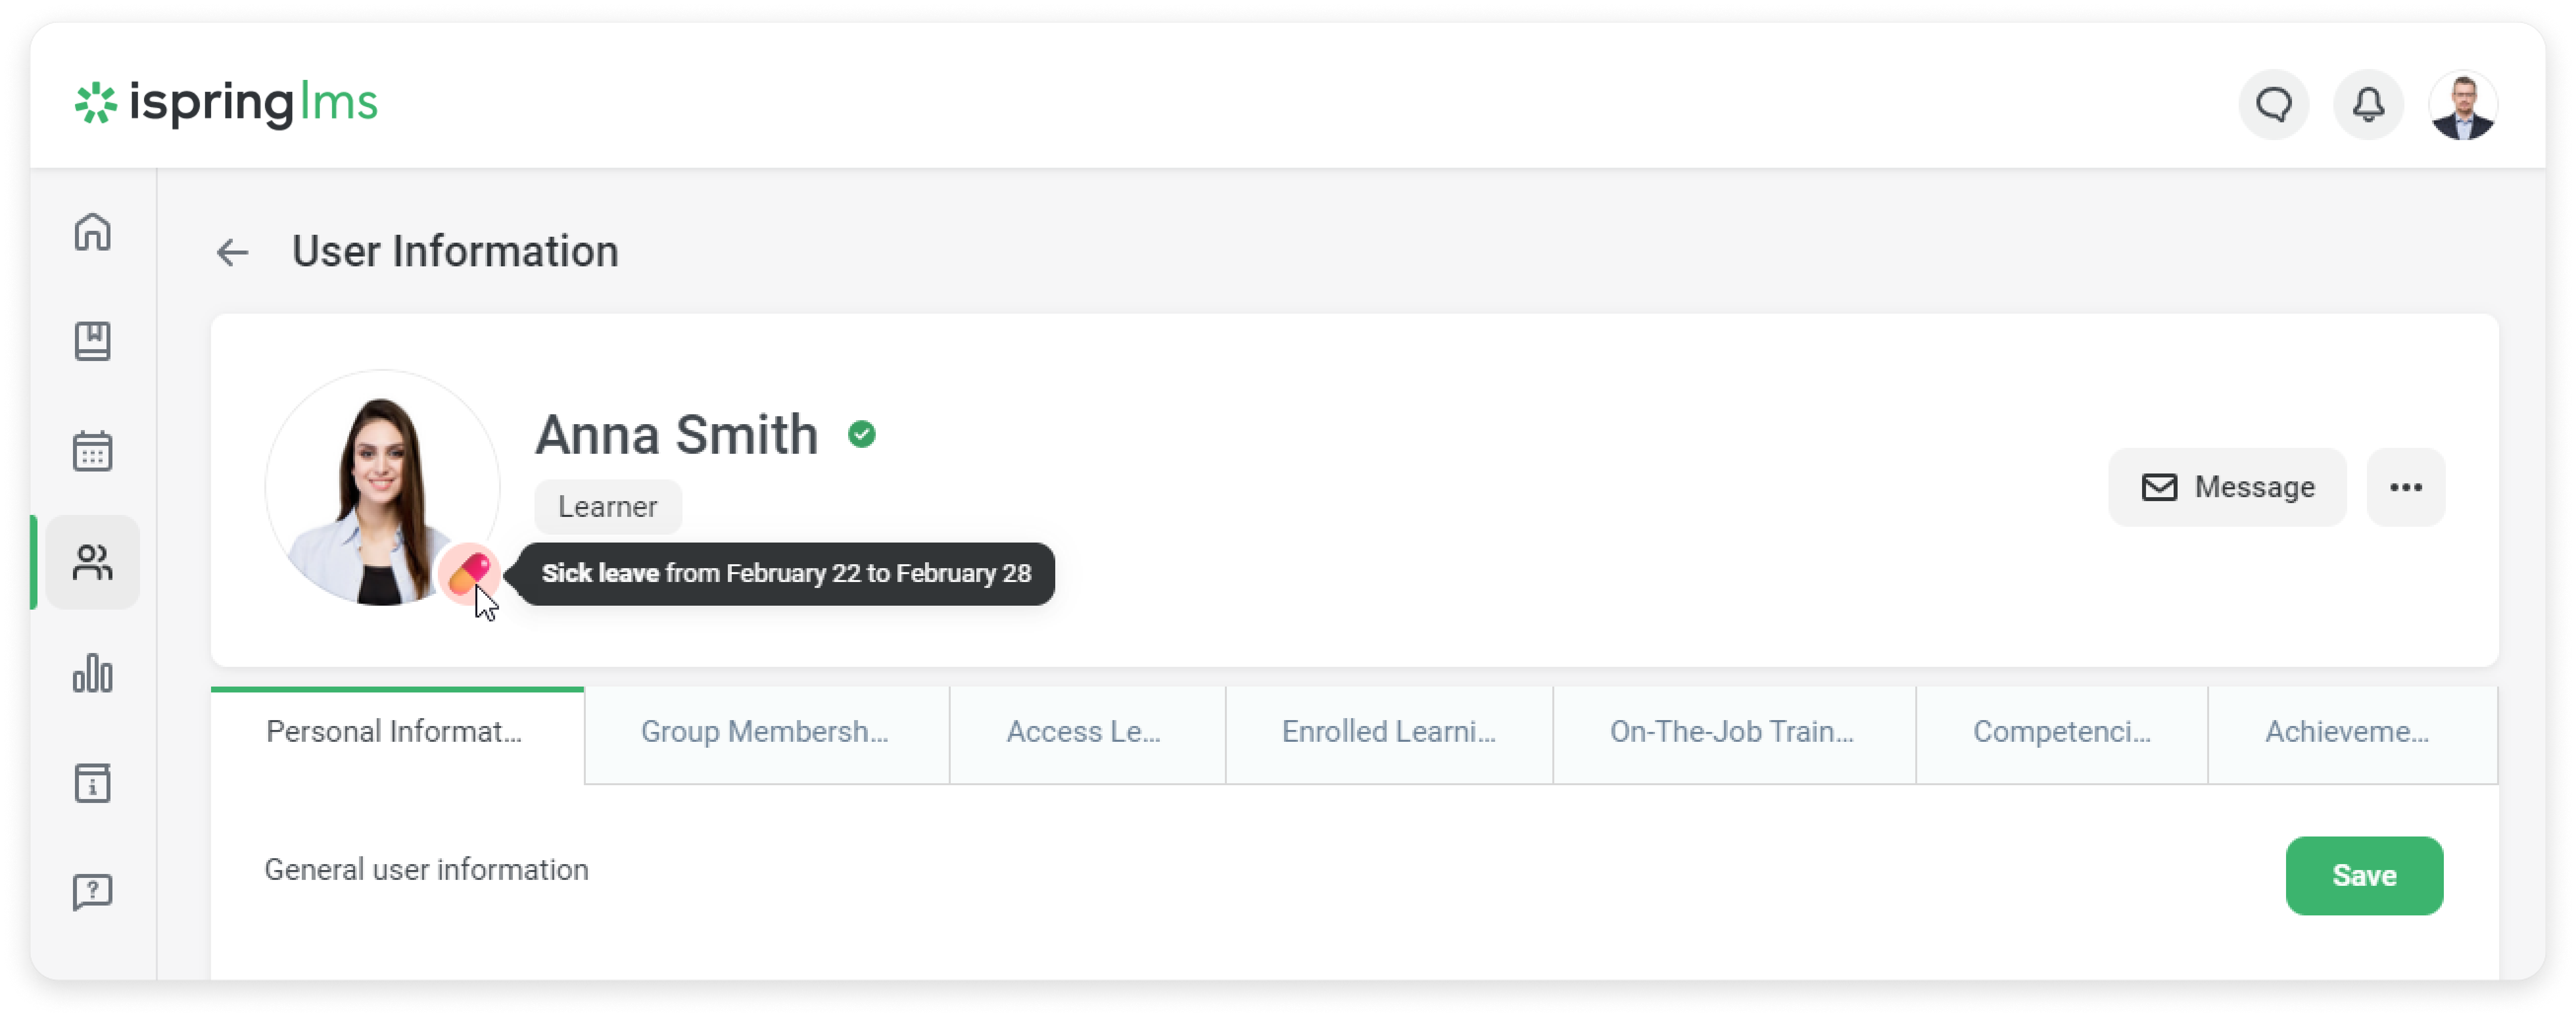Screen dimensions: 2576x1018
Task: Go back using the left arrow
Action: (232, 252)
